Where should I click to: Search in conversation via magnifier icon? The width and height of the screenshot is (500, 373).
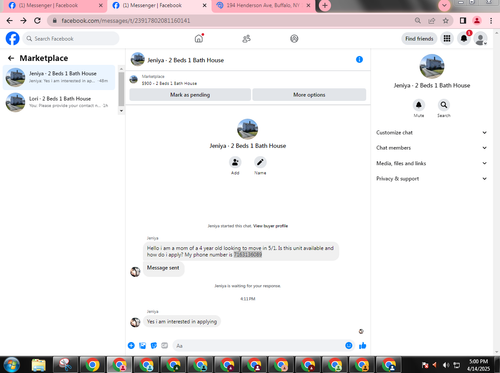click(444, 105)
